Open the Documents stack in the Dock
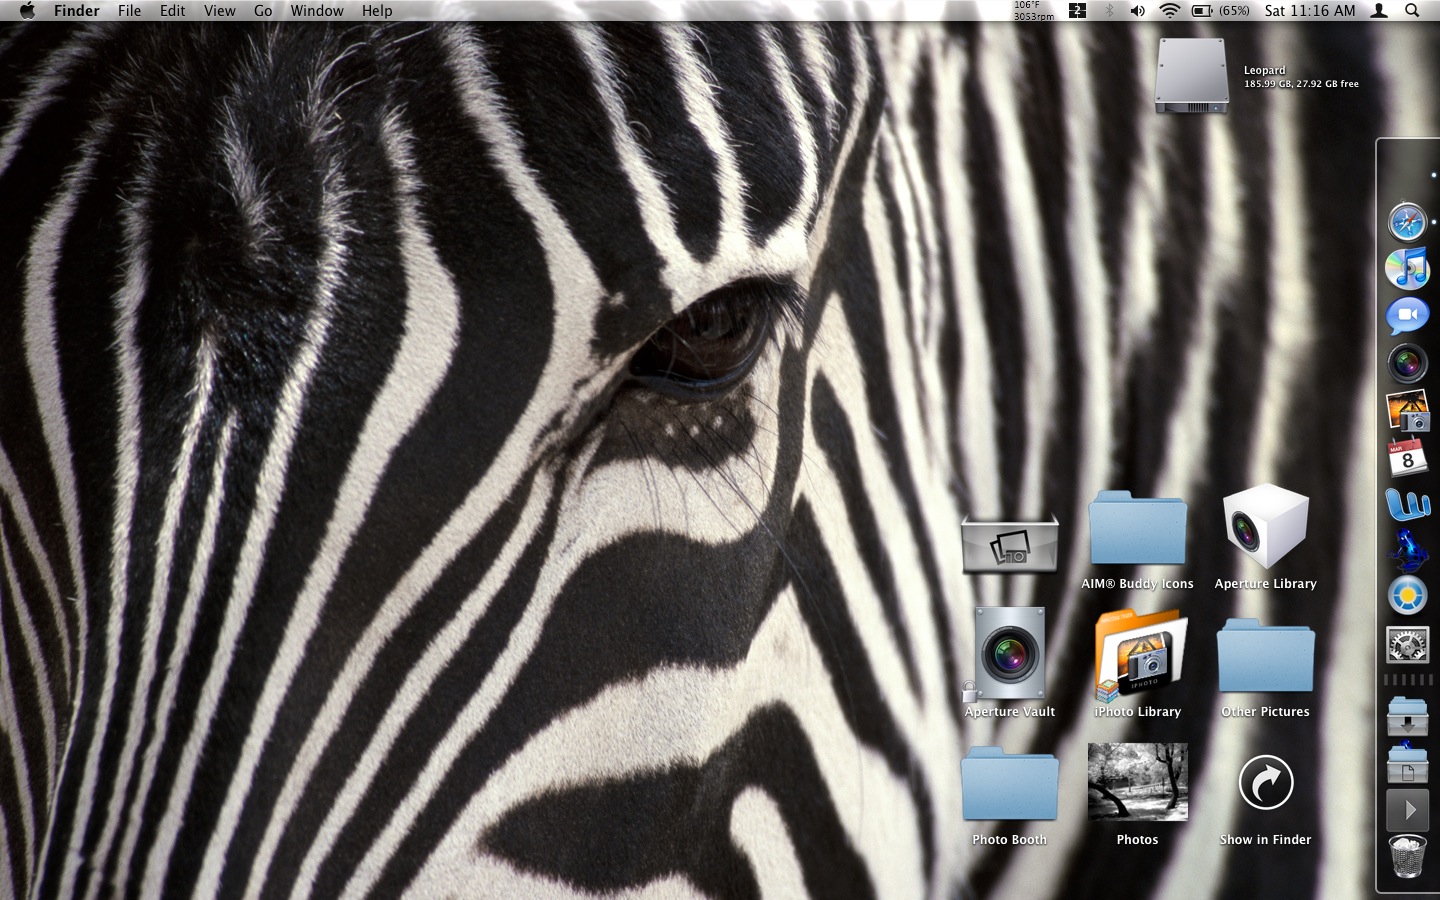This screenshot has width=1440, height=900. [x=1407, y=763]
